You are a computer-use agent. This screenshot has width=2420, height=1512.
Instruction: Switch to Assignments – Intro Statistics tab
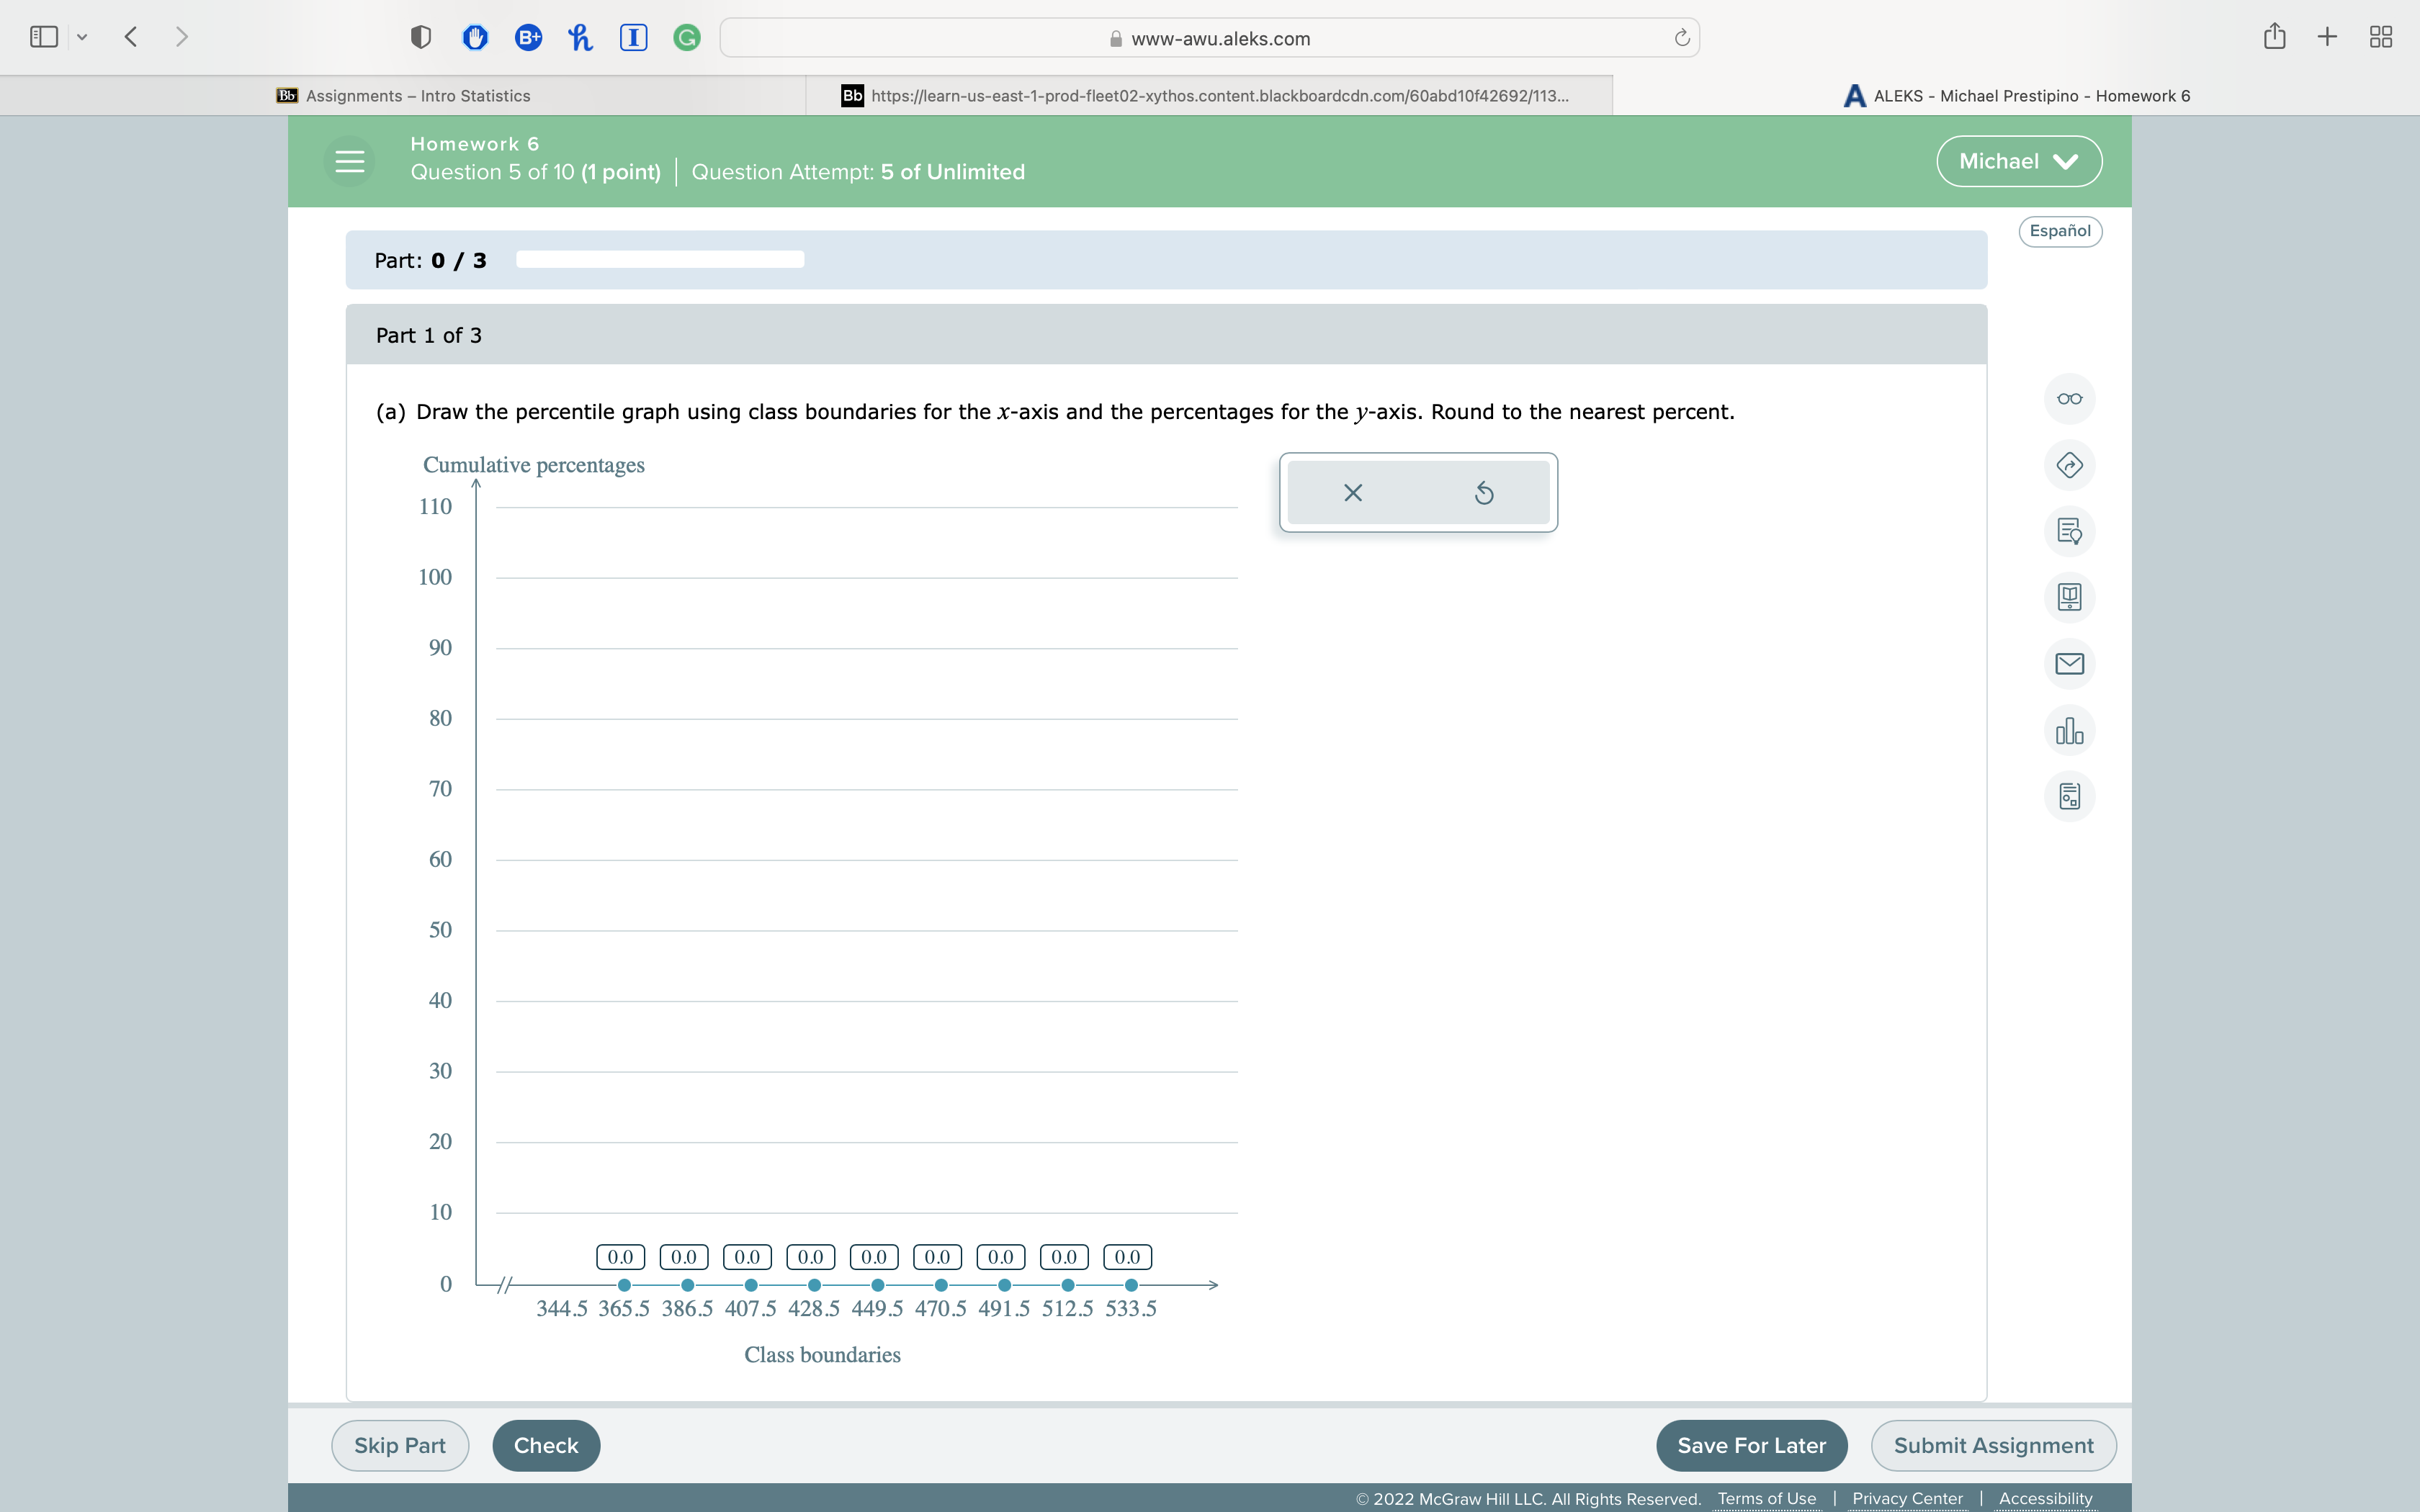418,96
